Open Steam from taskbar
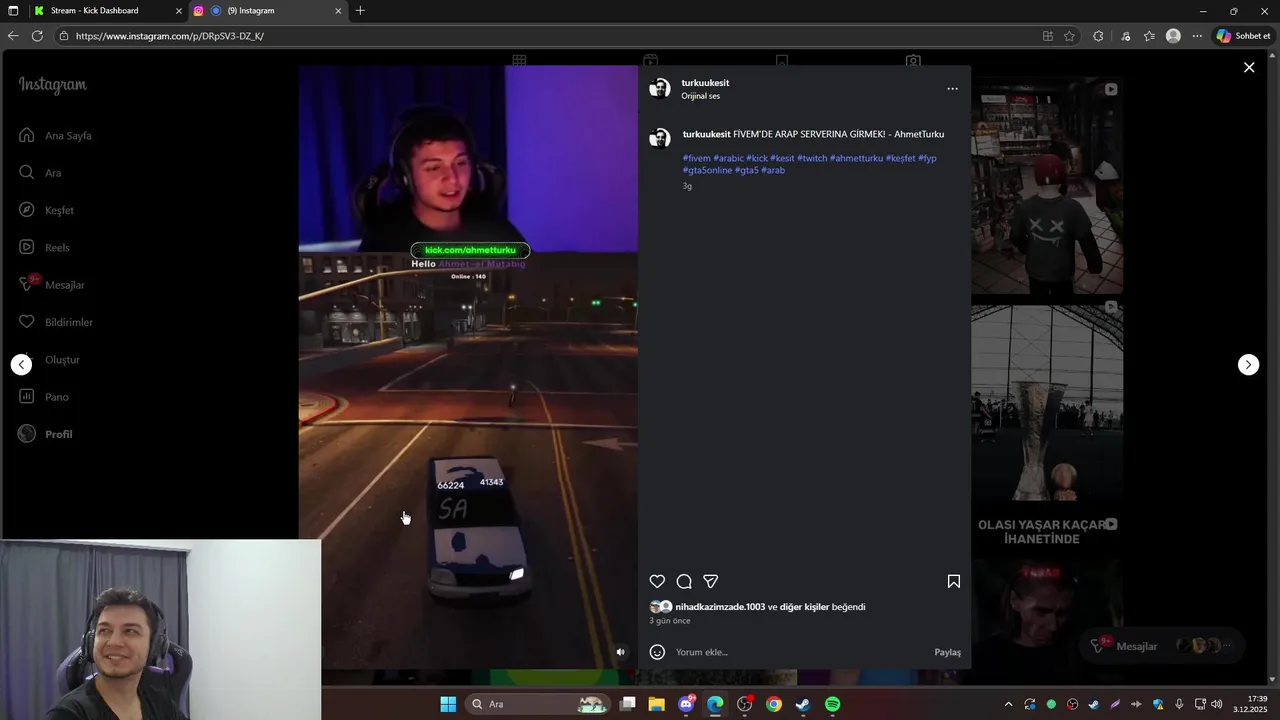The height and width of the screenshot is (720, 1280). (803, 704)
